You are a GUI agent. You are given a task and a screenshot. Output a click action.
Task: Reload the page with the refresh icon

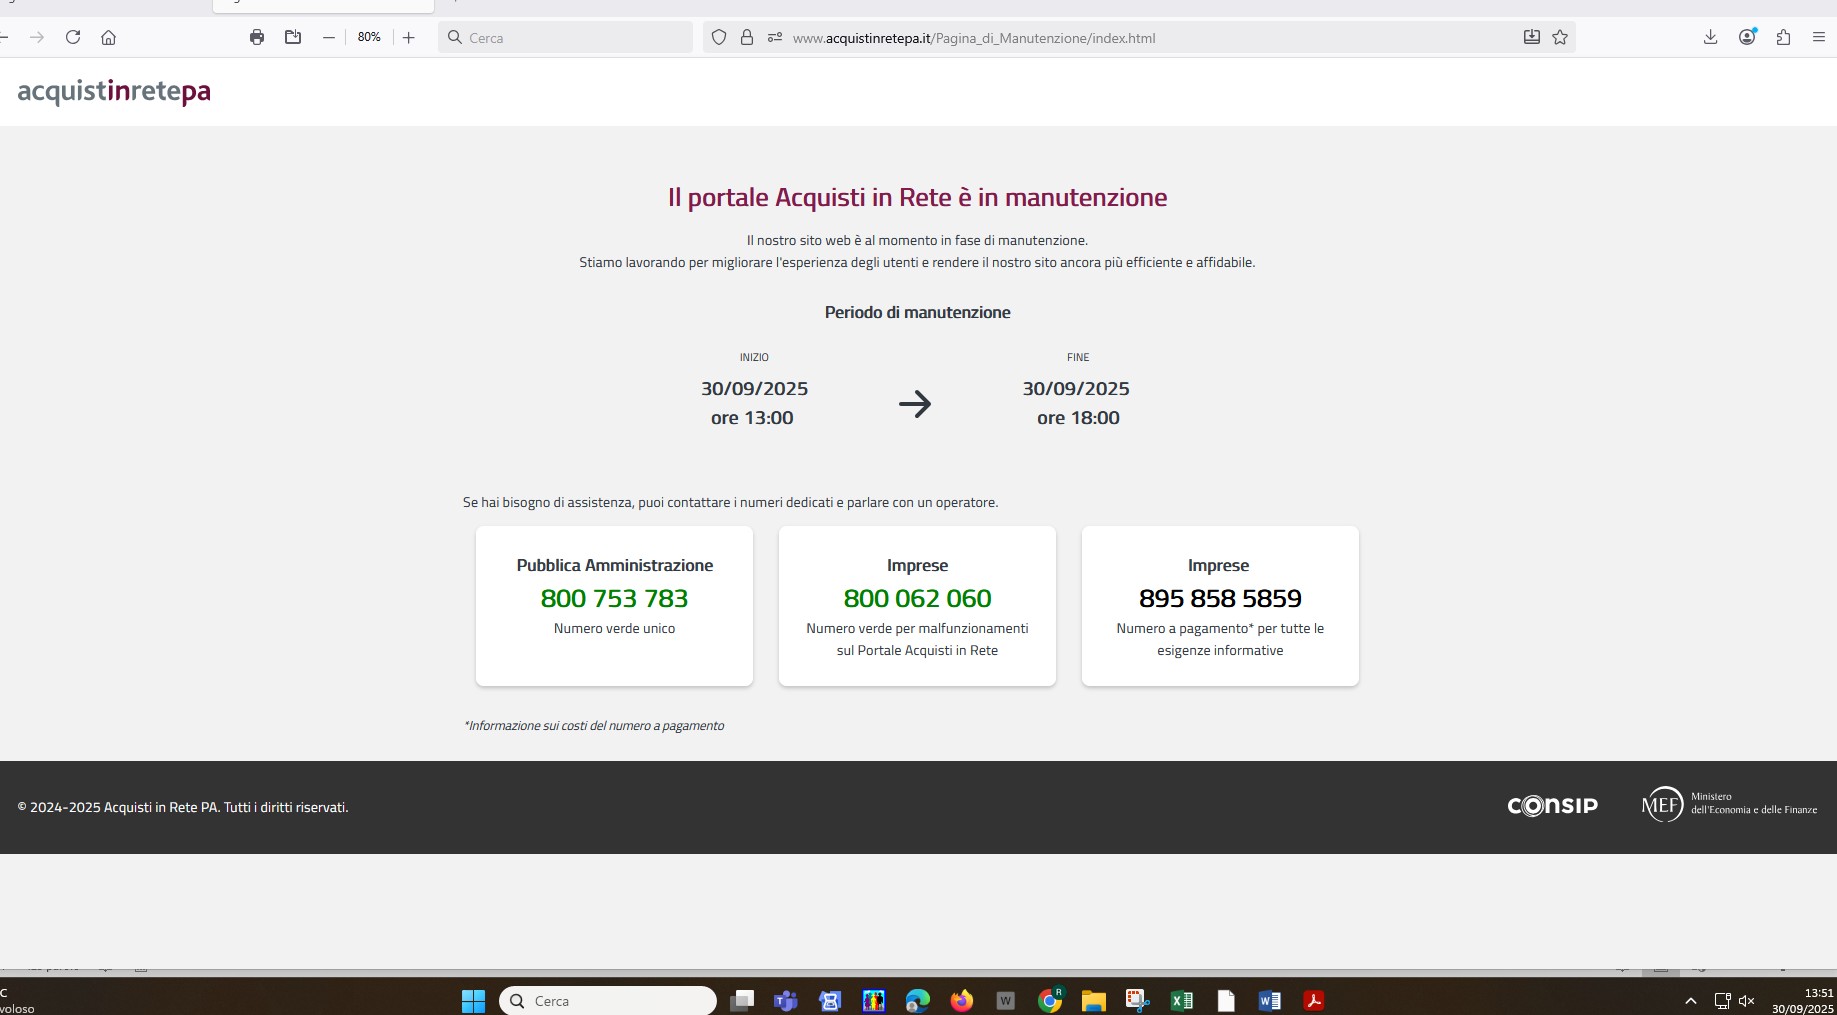(x=73, y=37)
